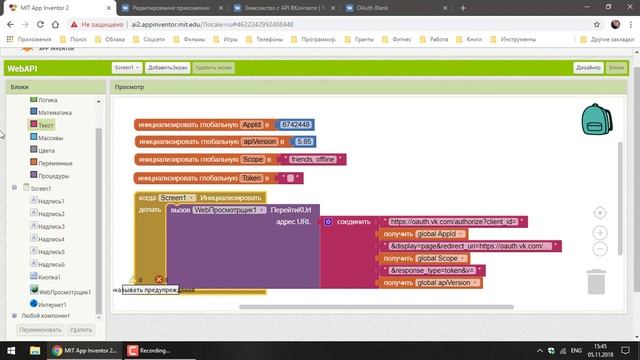Open a new browser tab
This screenshot has width=640, height=360.
(463, 8)
